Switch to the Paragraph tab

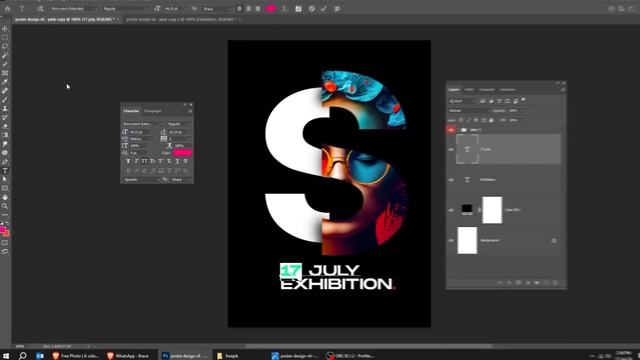pos(153,111)
